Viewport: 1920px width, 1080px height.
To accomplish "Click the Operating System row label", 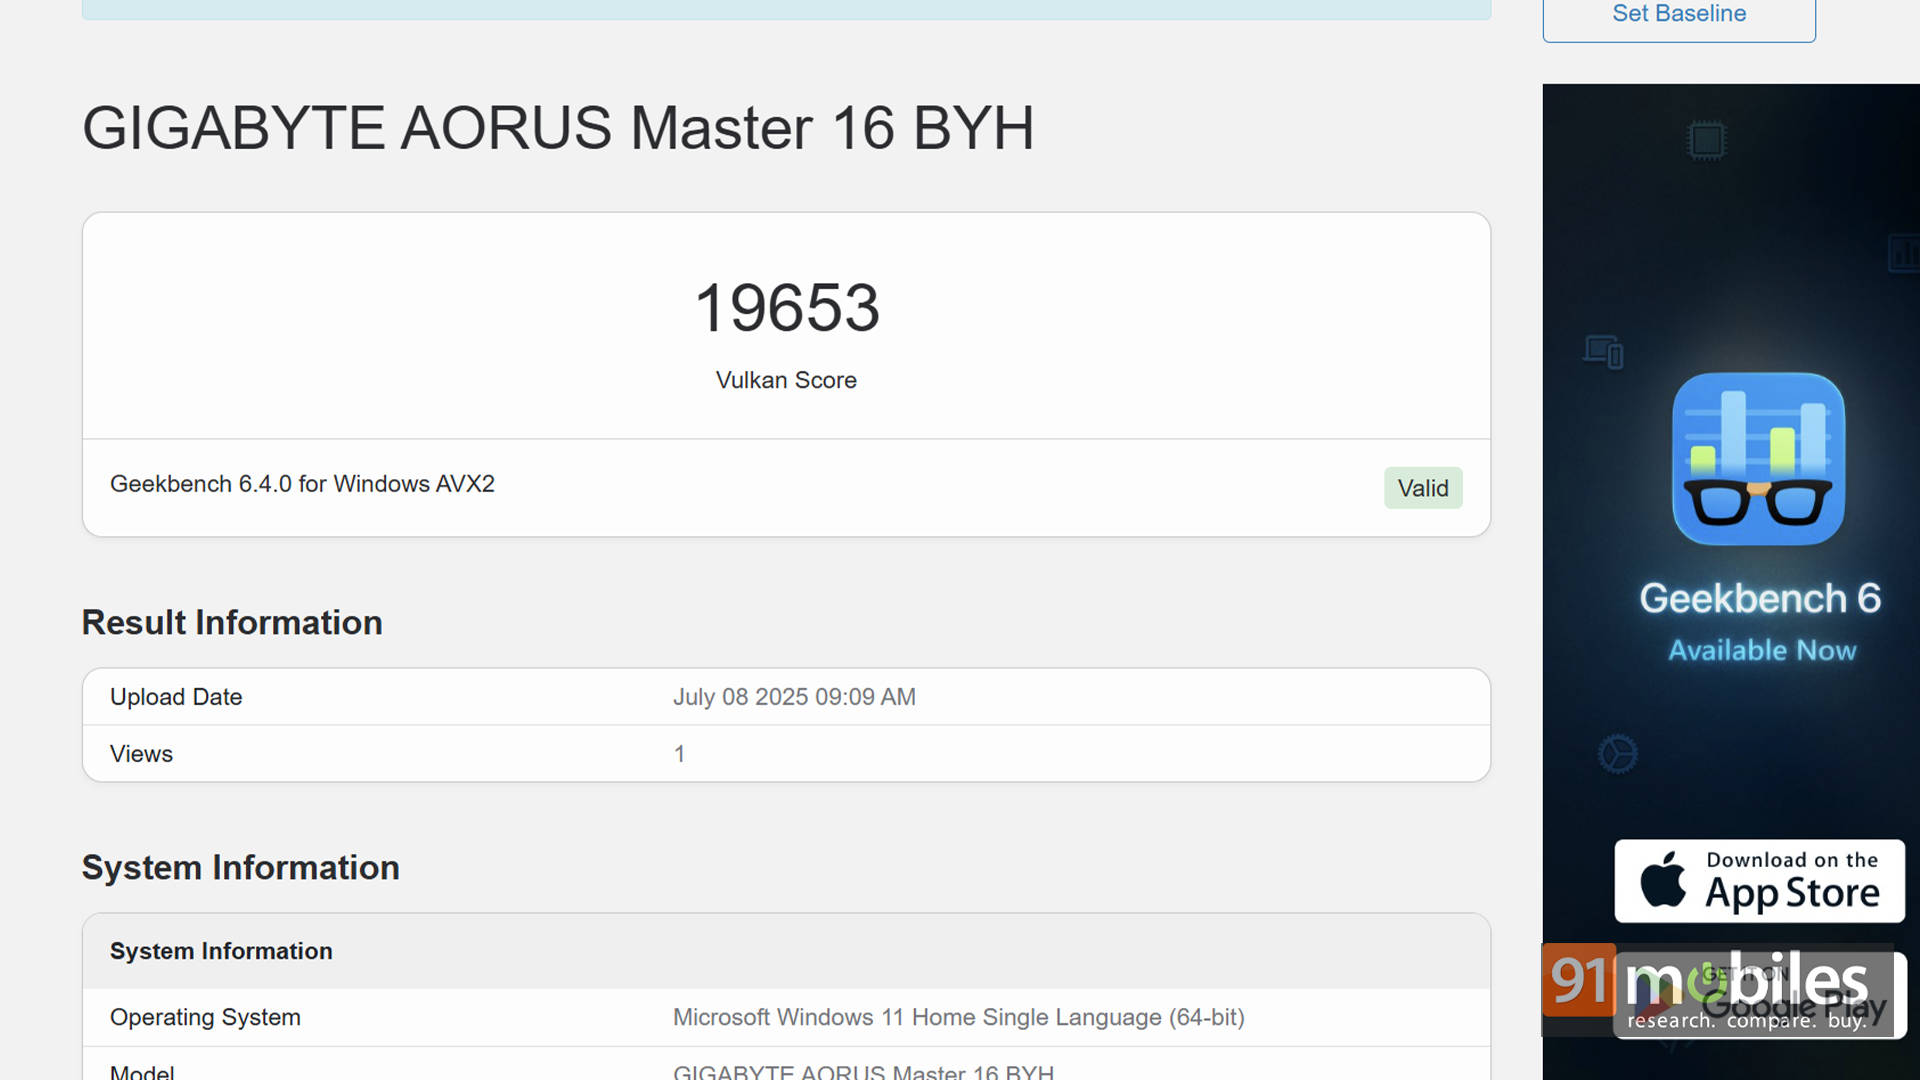I will click(205, 1017).
